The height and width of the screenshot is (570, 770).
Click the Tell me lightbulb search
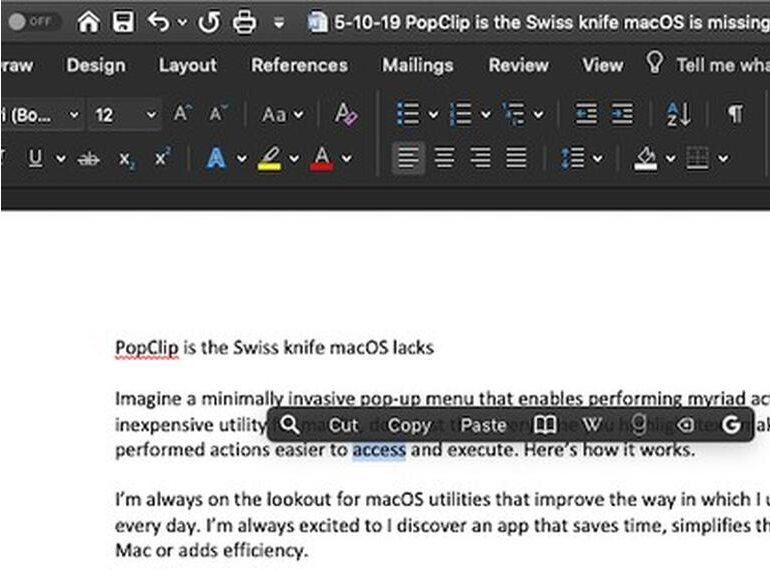click(655, 63)
